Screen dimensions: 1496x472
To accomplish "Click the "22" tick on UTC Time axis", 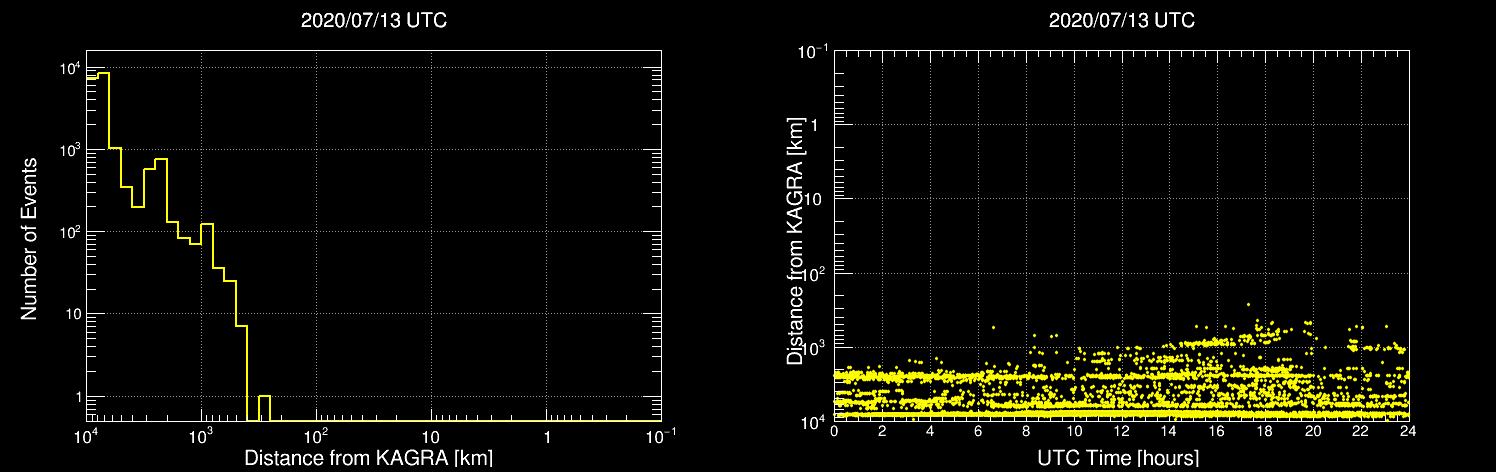I will point(1361,431).
